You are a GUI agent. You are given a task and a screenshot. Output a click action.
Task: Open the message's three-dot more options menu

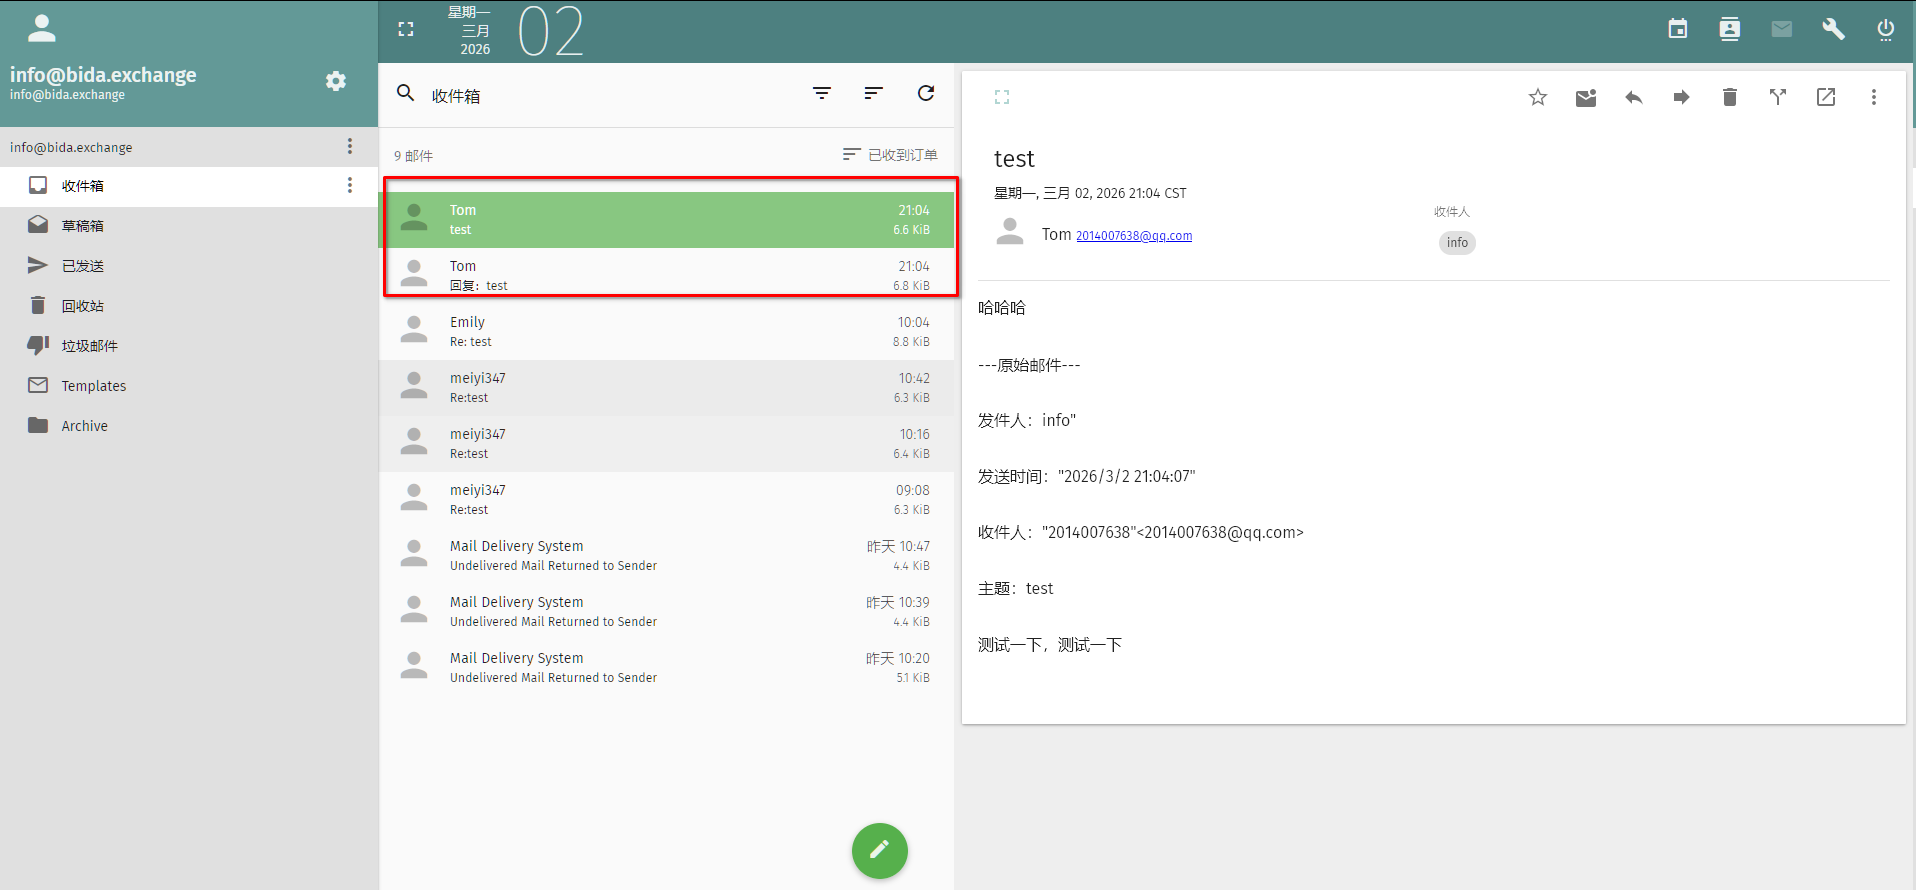[1873, 97]
